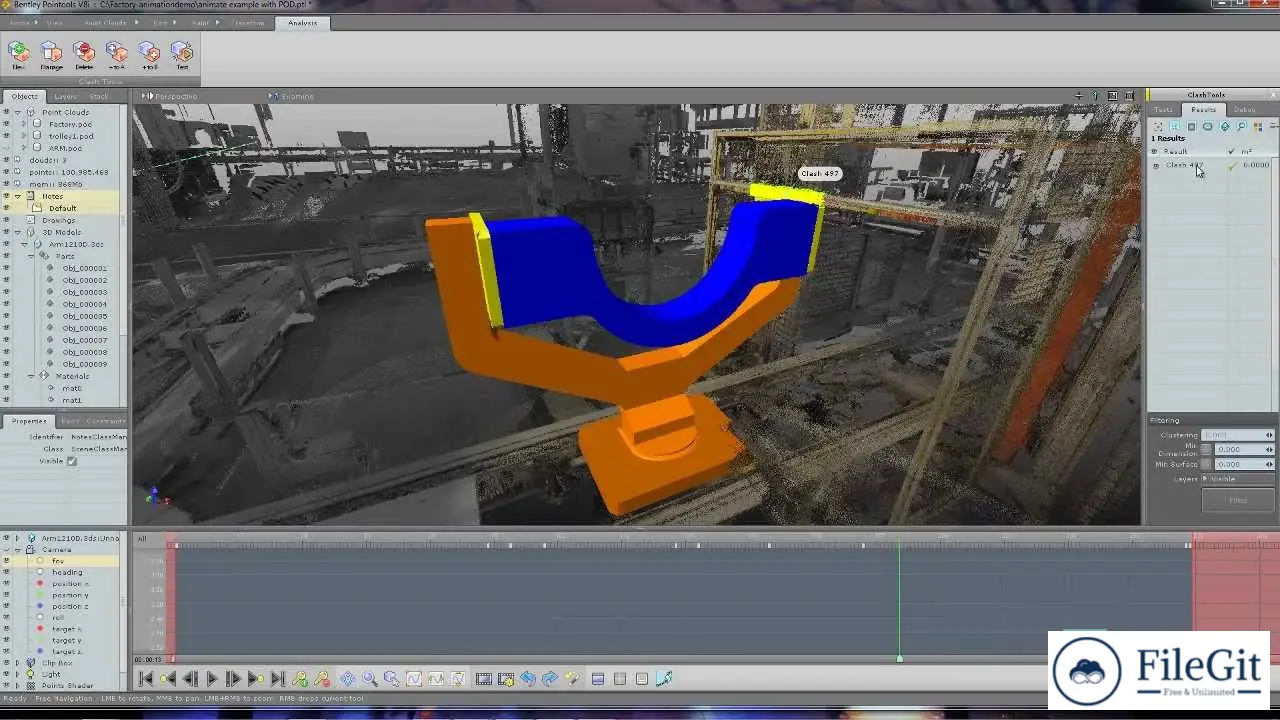Open the Results tab in ClashTools
The height and width of the screenshot is (720, 1280).
[1204, 110]
